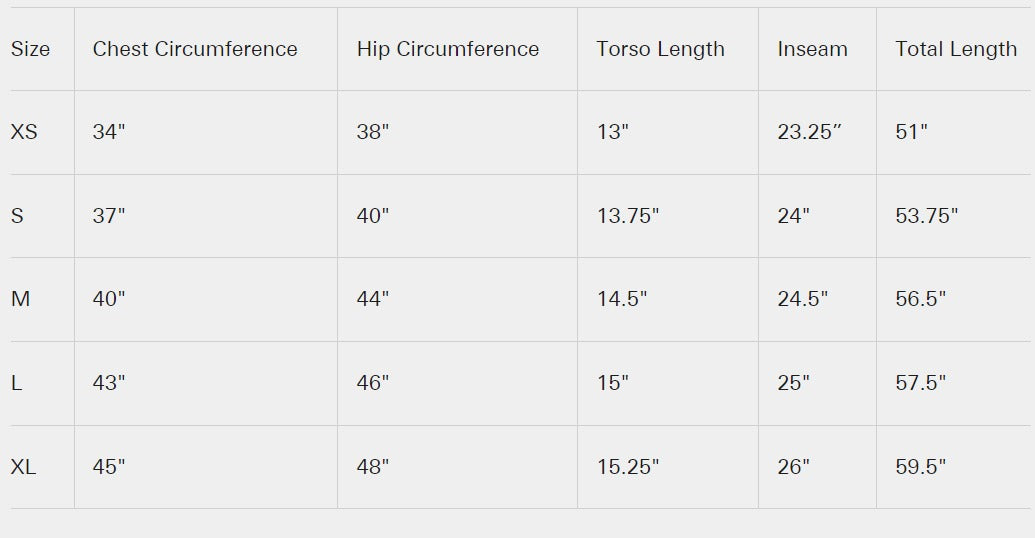Select the 40" hip value for S
The height and width of the screenshot is (538, 1035).
click(373, 216)
